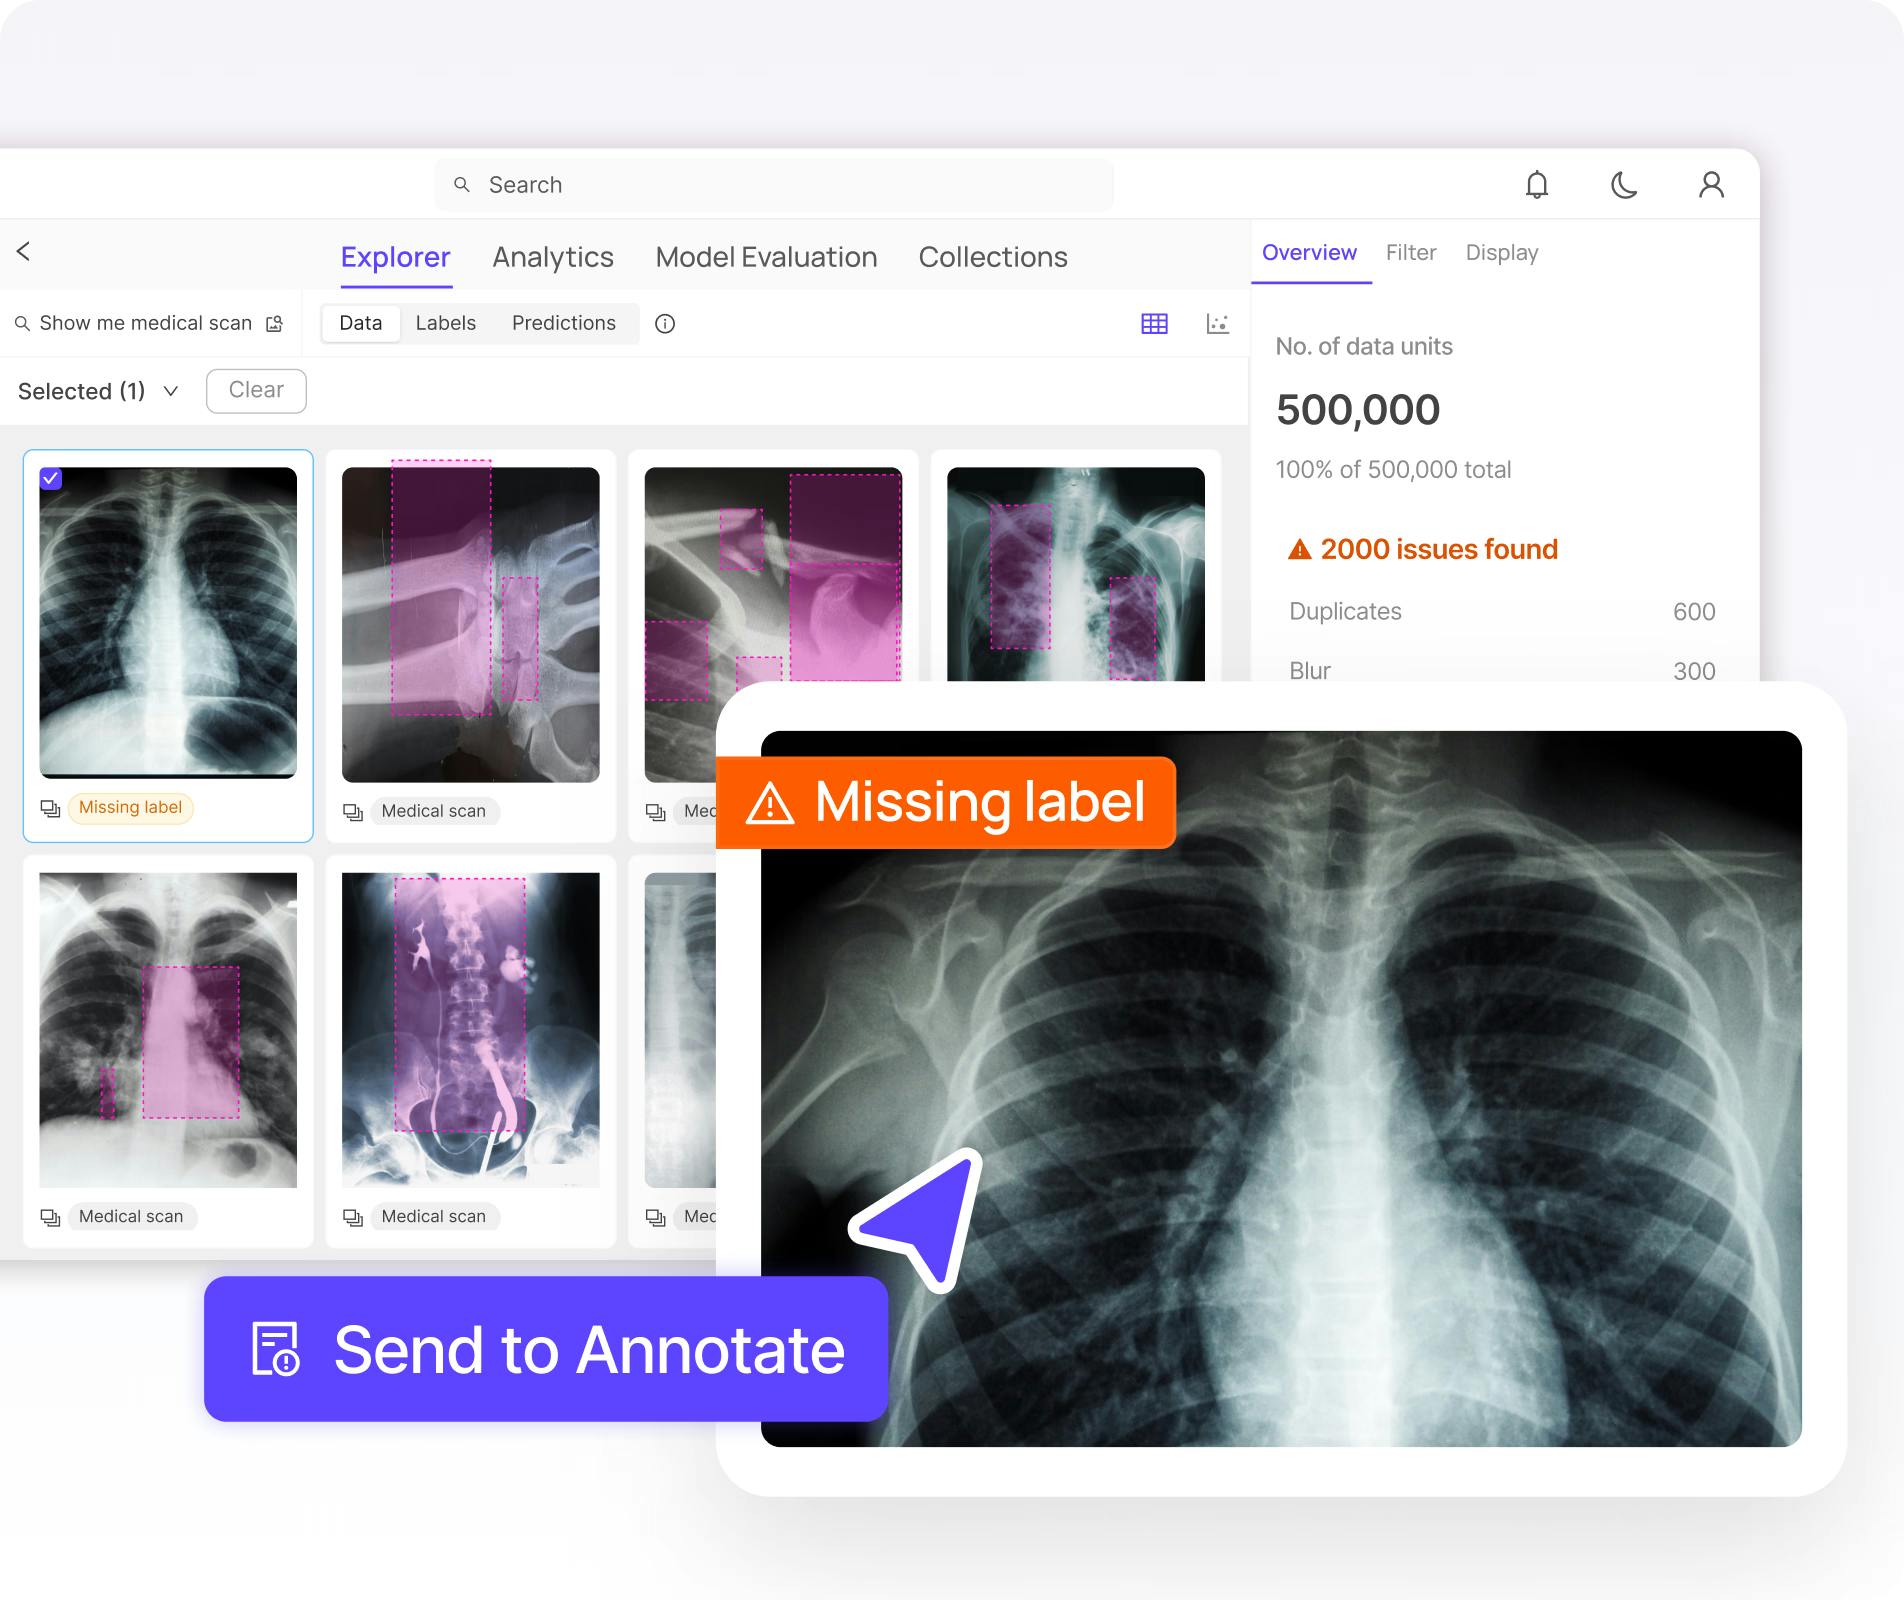1904x1600 pixels.
Task: Open the Explorer tab
Action: [396, 257]
